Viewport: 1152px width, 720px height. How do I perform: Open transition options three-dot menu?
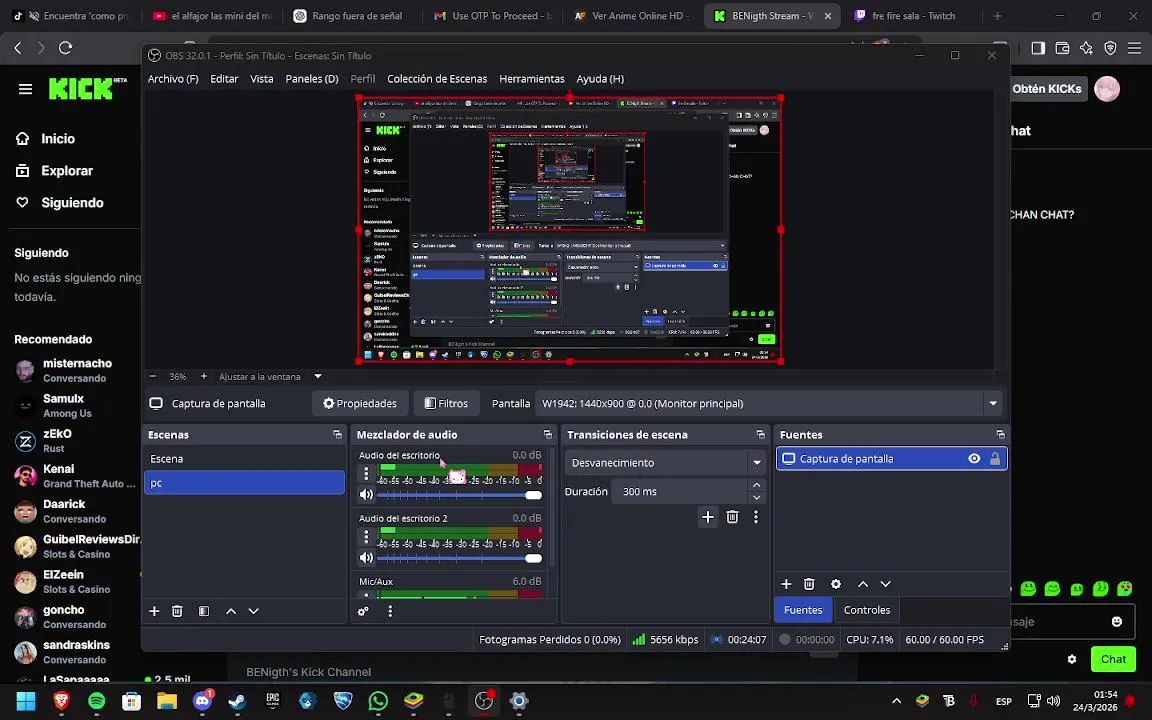(x=755, y=517)
